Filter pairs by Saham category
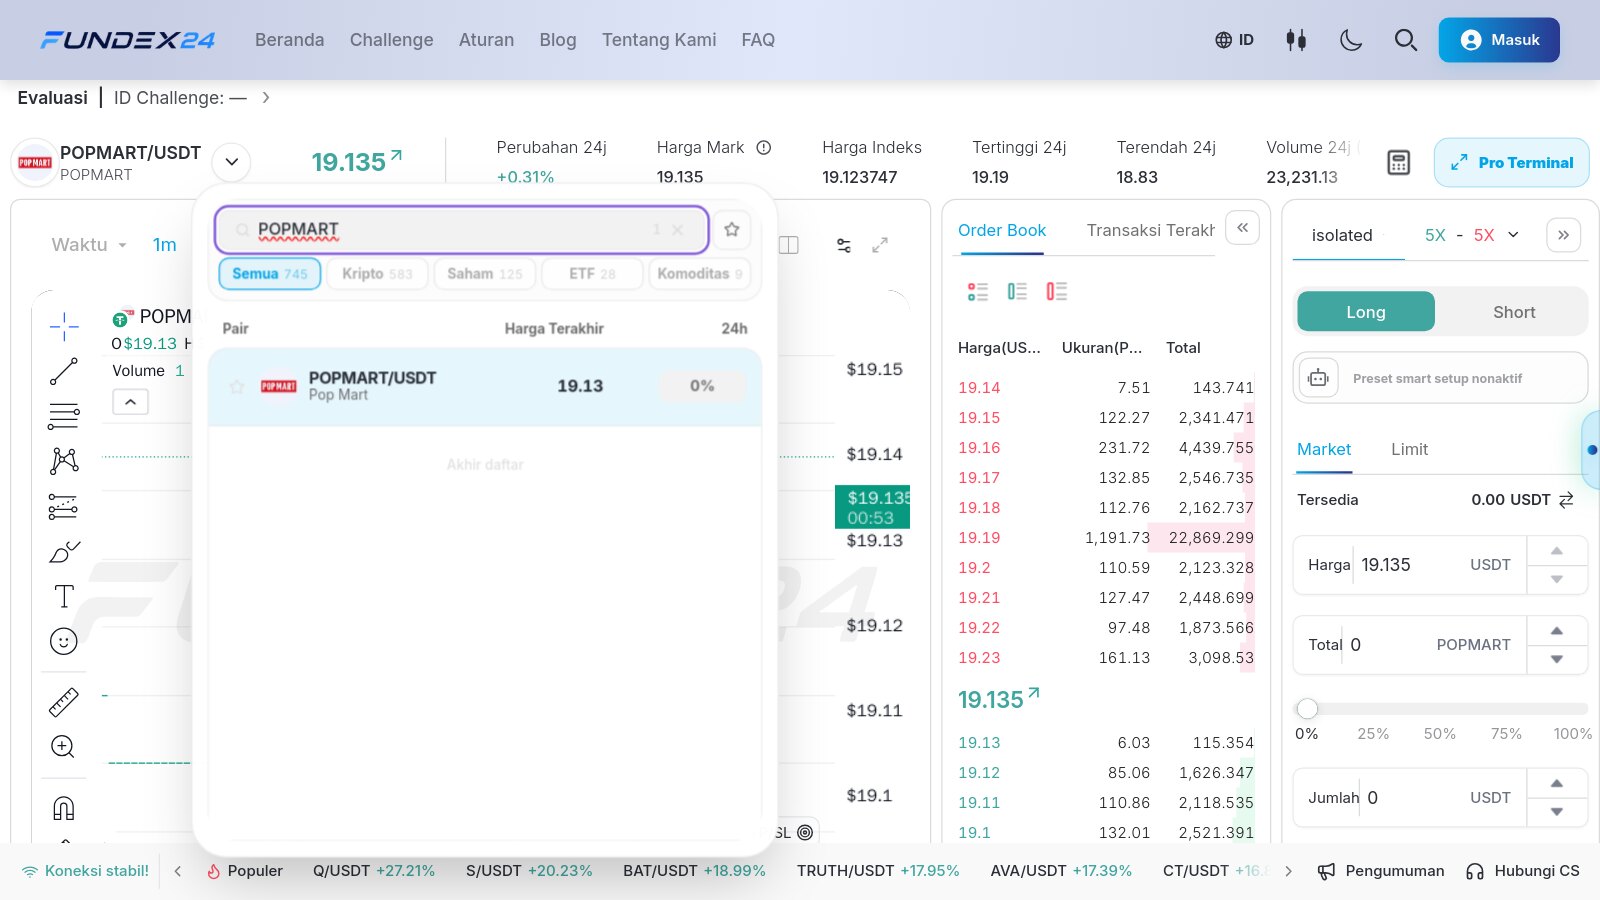Screen dimensions: 1600x900 485,273
